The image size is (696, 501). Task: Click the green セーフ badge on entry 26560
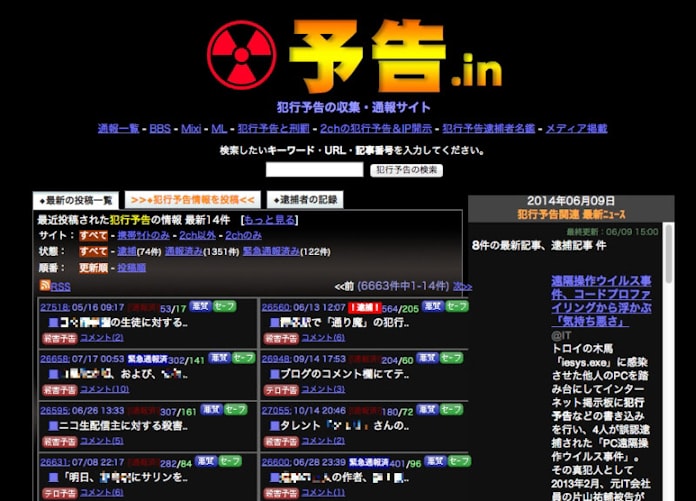(x=457, y=306)
